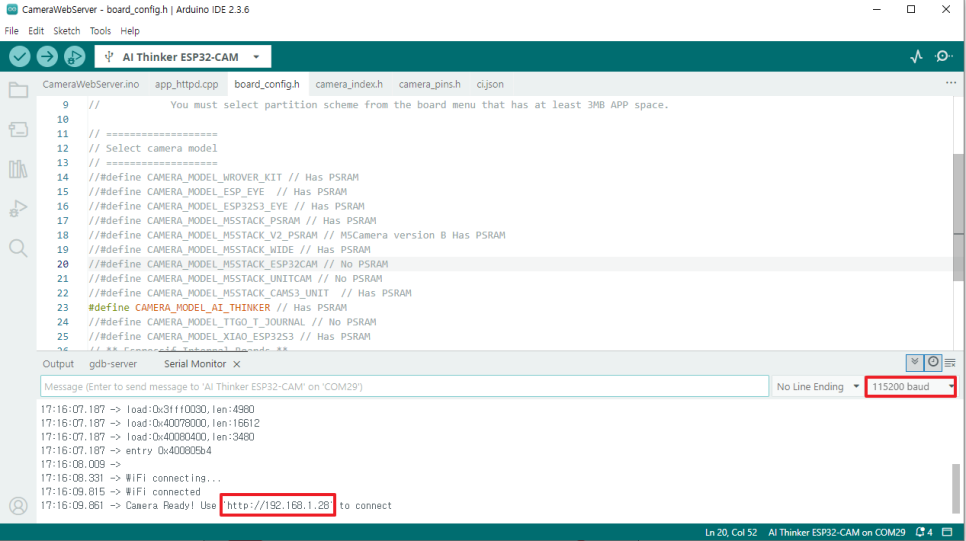
Task: Clear the Serial Monitor output
Action: coord(950,363)
